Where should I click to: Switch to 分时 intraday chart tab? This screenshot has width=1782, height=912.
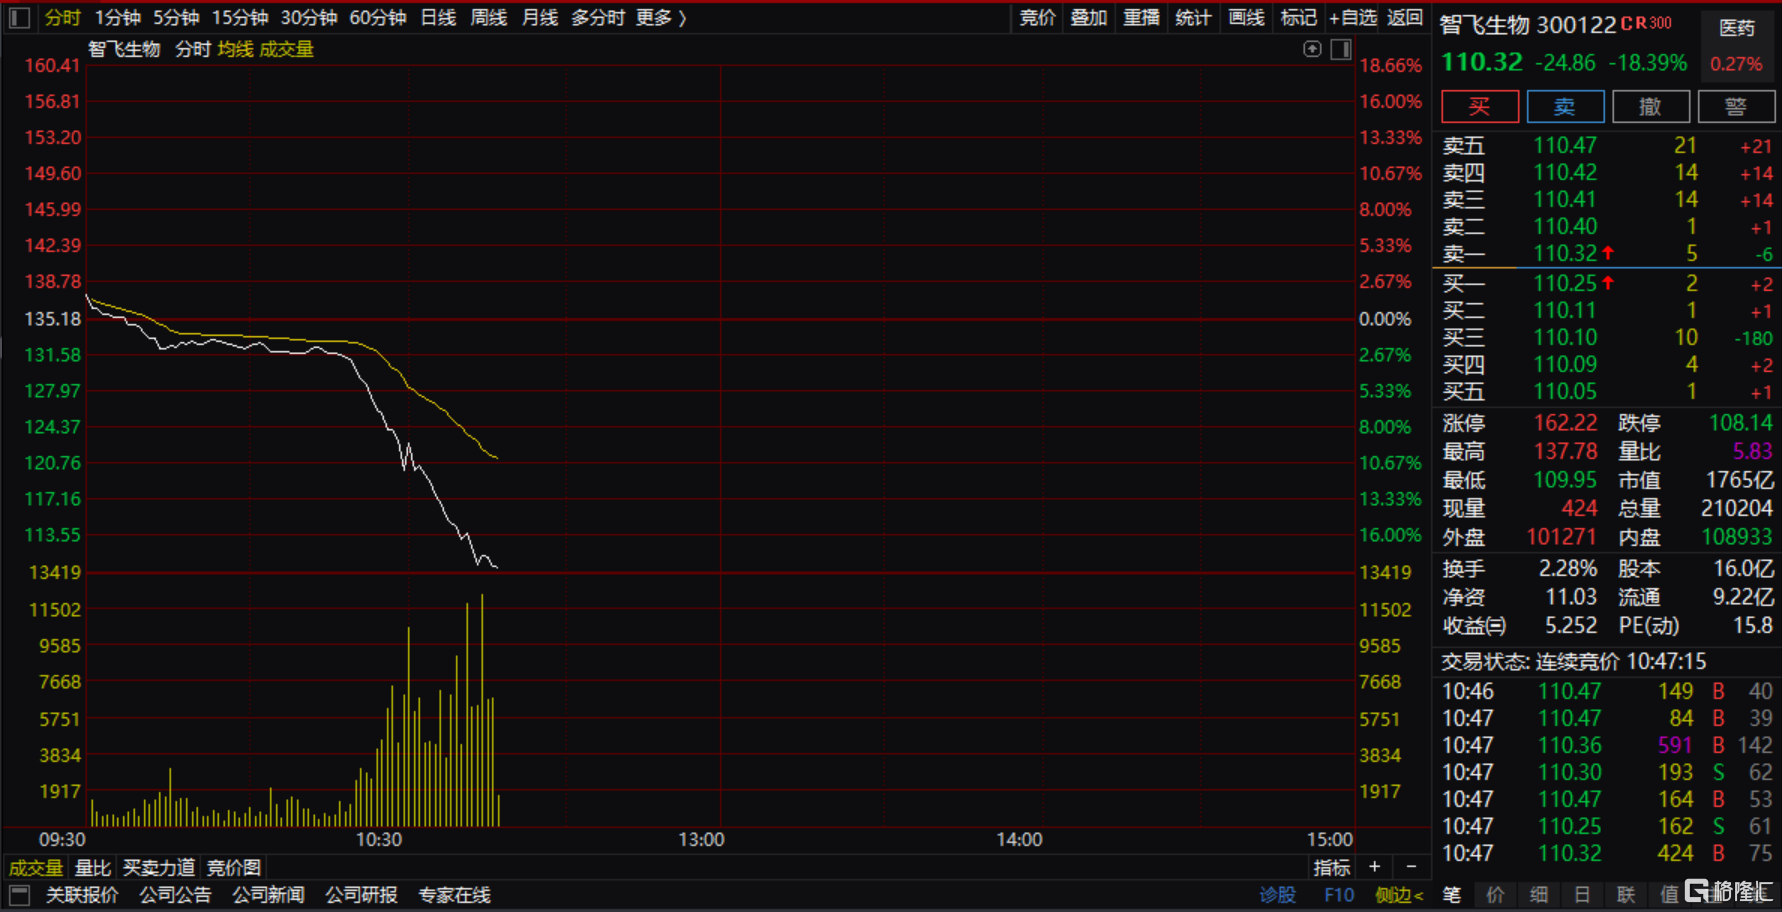(62, 18)
